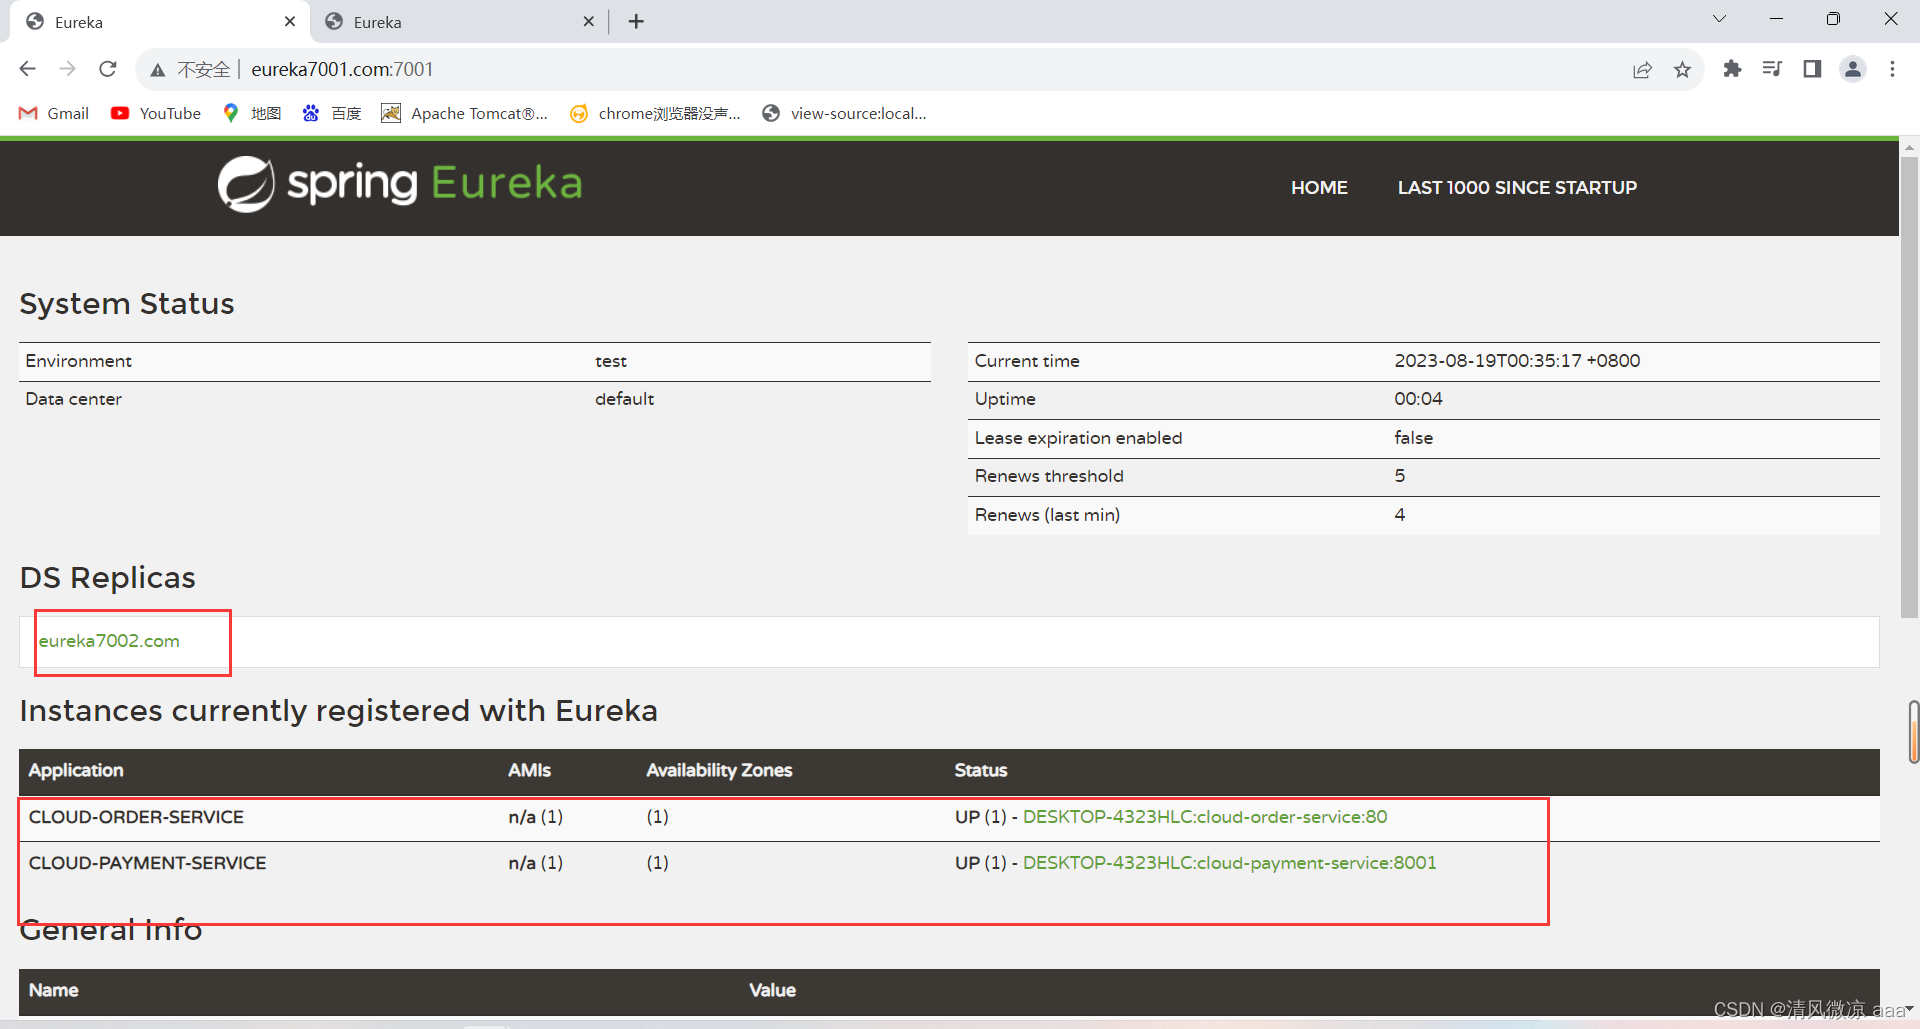The image size is (1920, 1029).
Task: Click the Availability Zones column header
Action: tap(719, 770)
